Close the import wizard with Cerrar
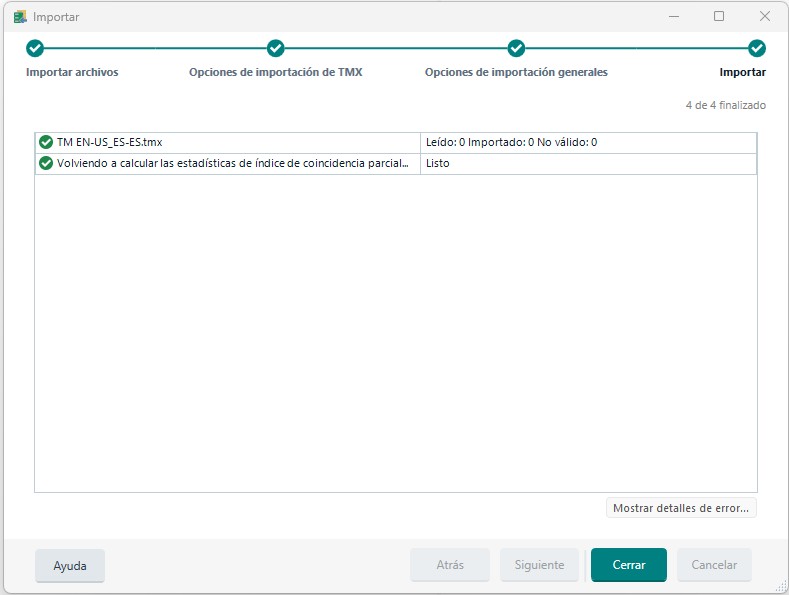Viewport: 789px width, 595px height. click(628, 565)
